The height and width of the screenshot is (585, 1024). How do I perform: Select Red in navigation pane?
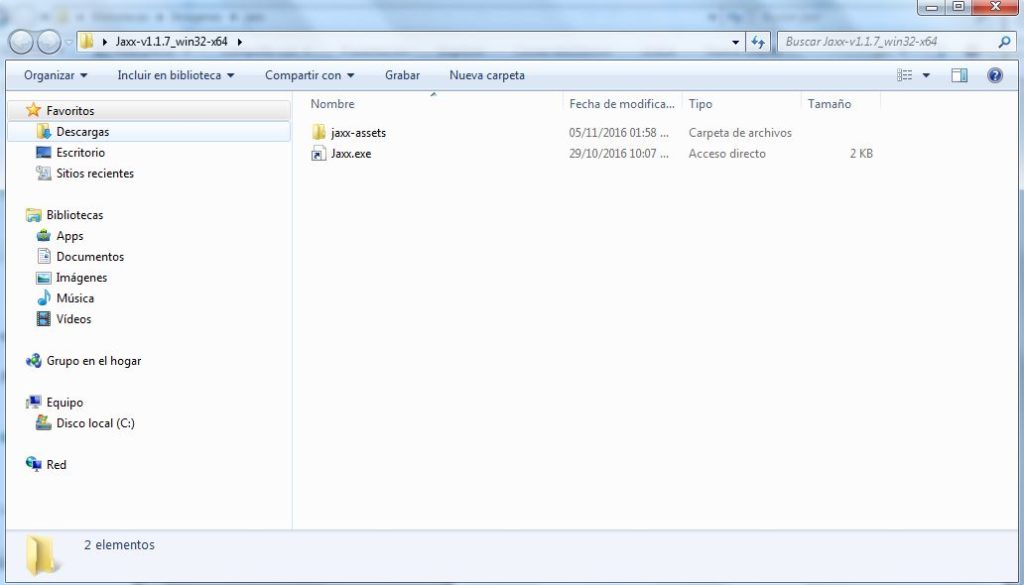pyautogui.click(x=56, y=465)
